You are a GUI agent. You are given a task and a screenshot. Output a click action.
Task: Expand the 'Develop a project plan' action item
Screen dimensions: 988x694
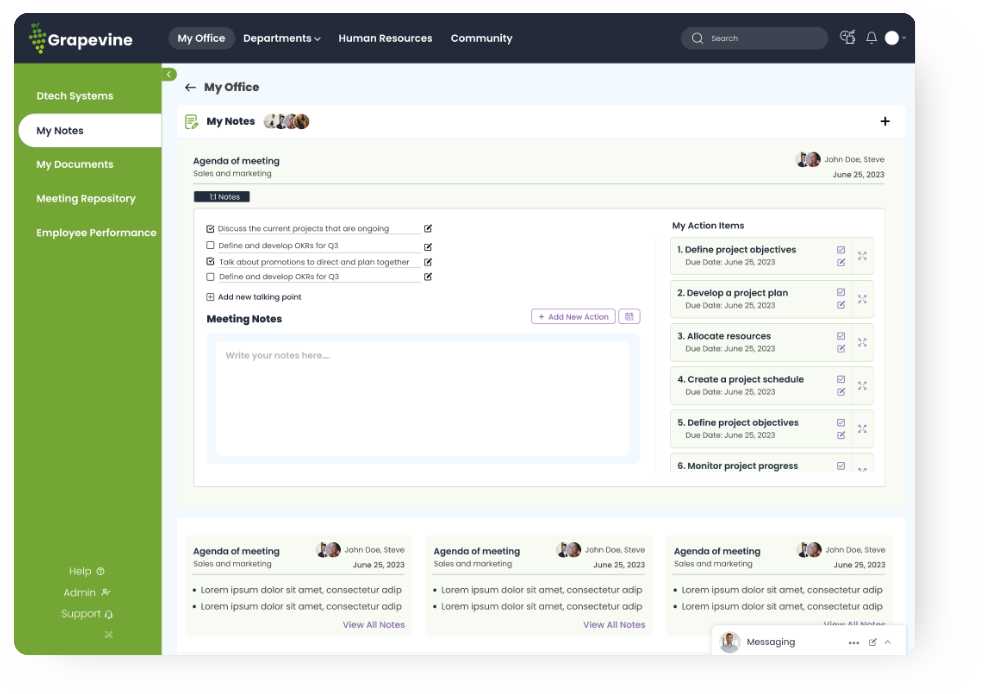coord(862,299)
